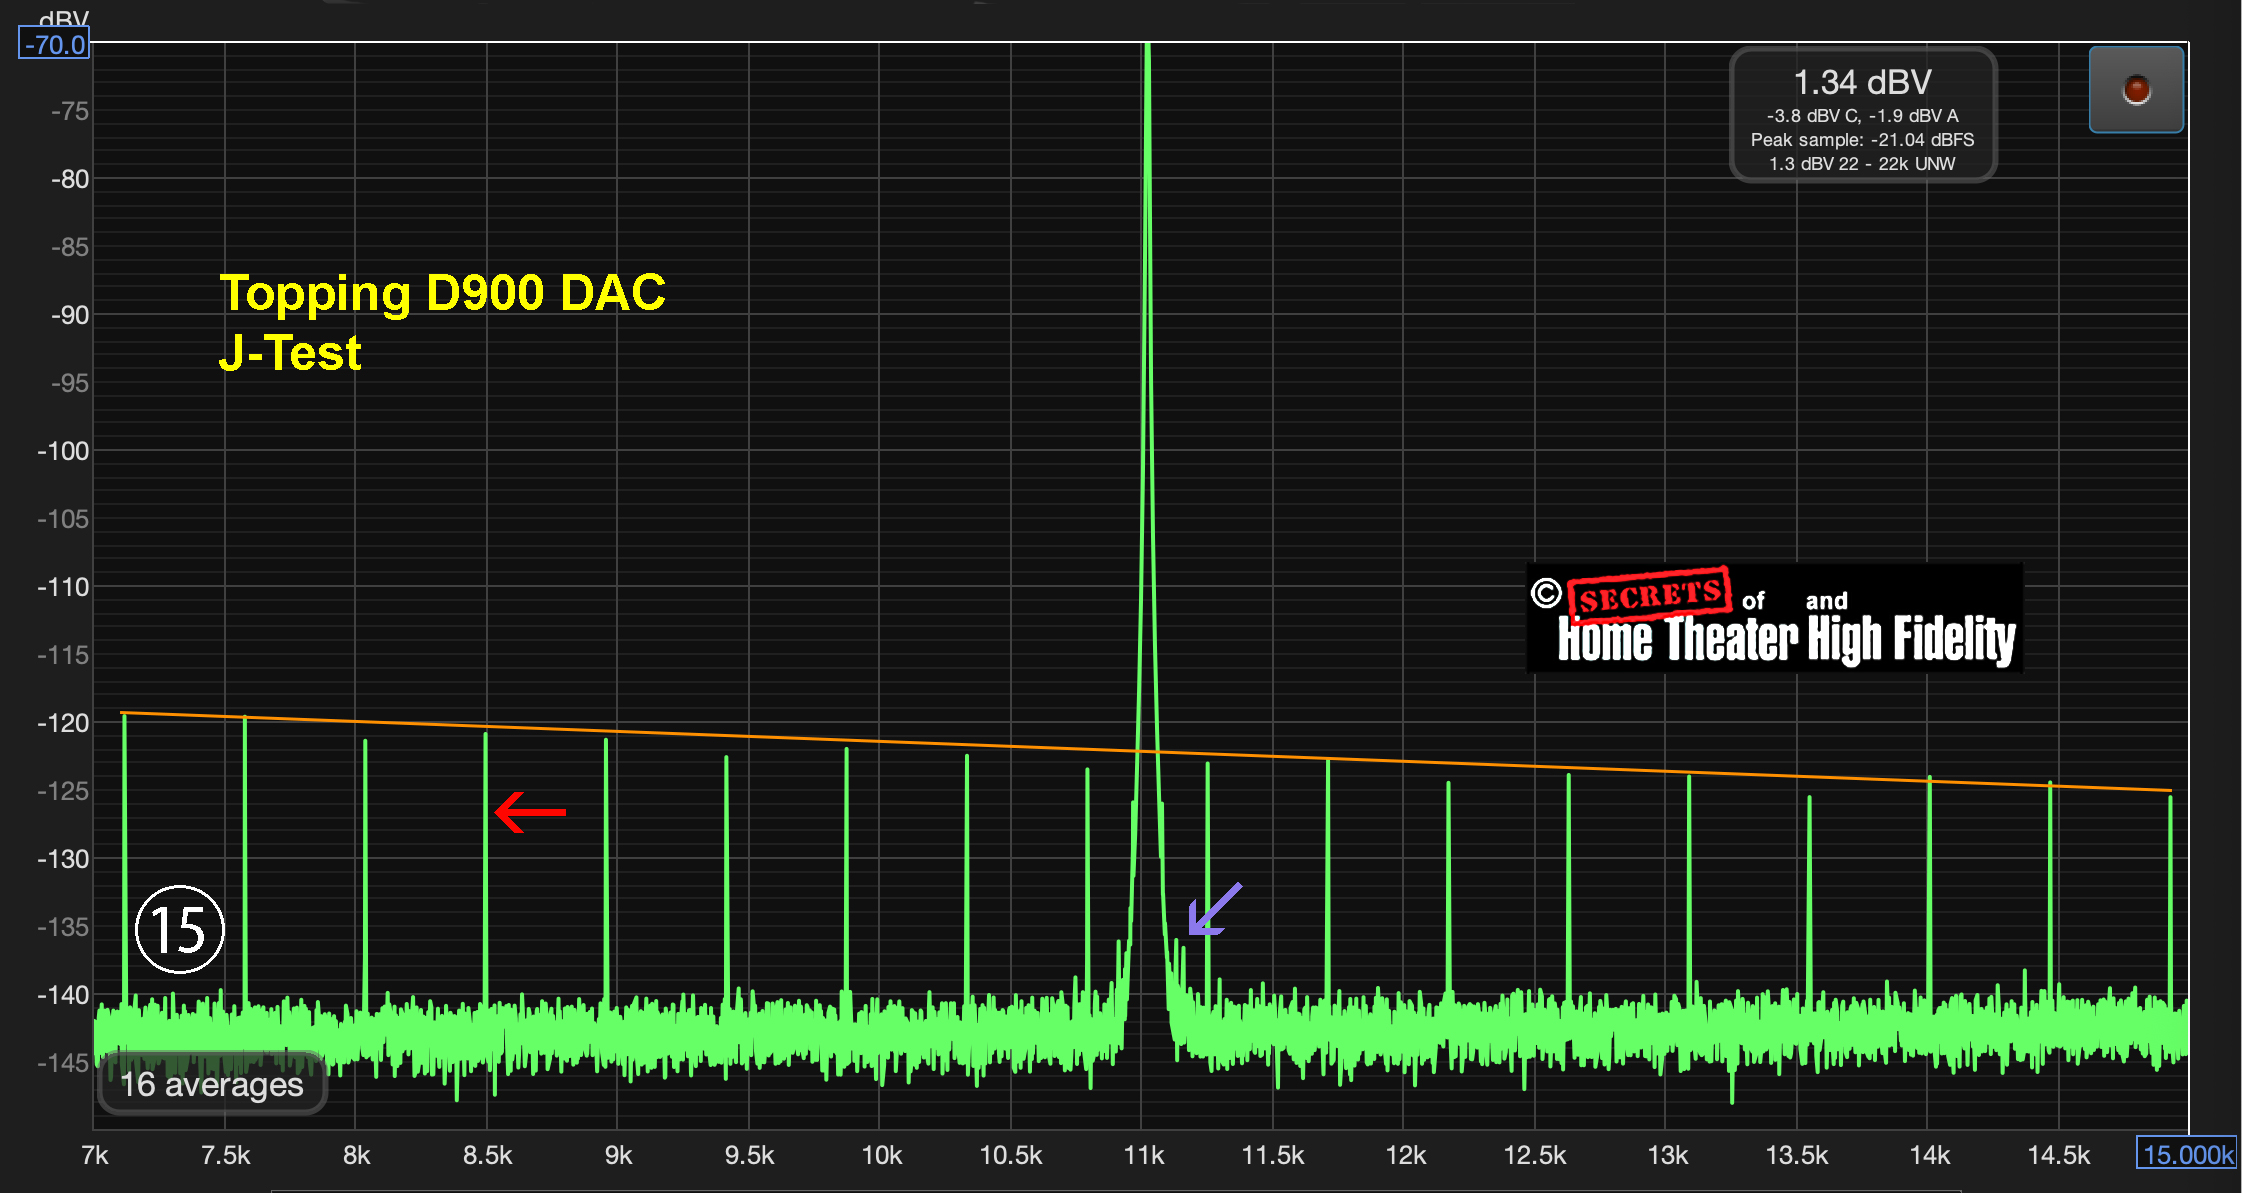The height and width of the screenshot is (1193, 2242).
Task: Click the 1.34 dBV level readout
Action: pyautogui.click(x=1862, y=82)
